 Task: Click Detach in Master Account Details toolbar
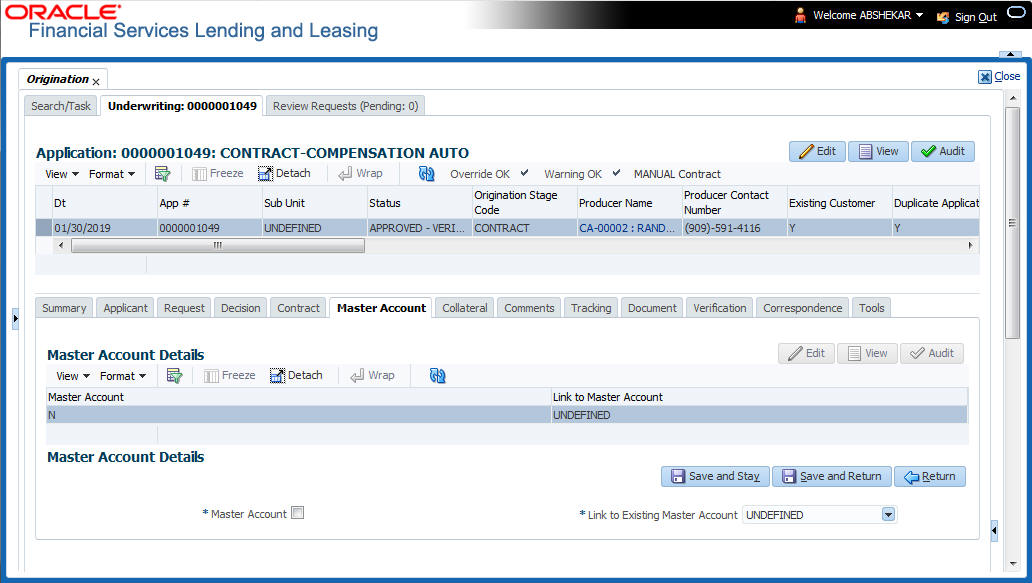tap(296, 376)
